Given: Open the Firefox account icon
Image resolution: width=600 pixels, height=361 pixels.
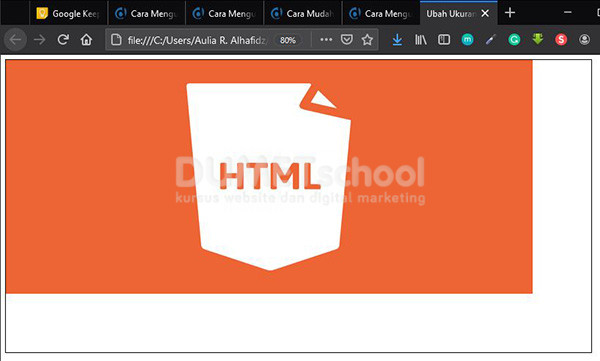Looking at the screenshot, I should coord(584,39).
